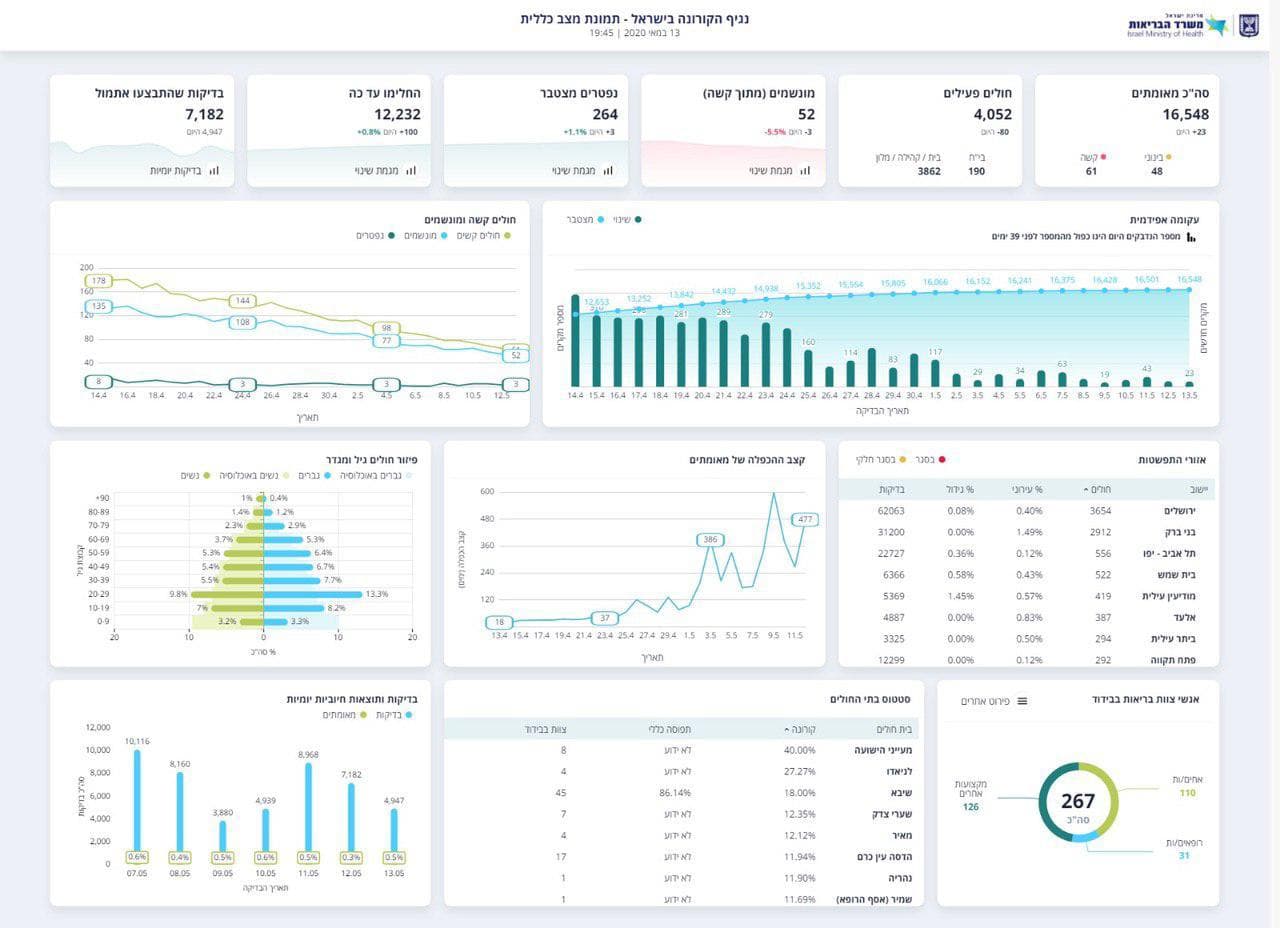
Task: Click the % עירוני column header
Action: point(1026,489)
